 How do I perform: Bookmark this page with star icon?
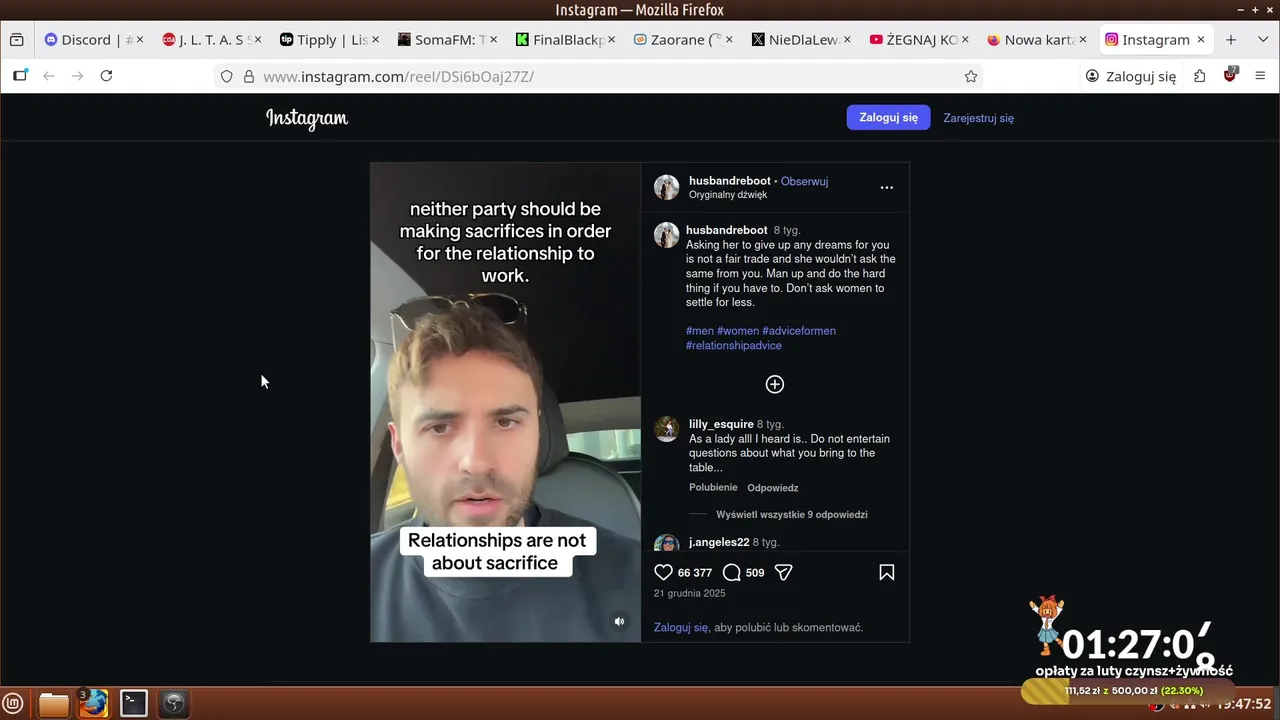(x=970, y=76)
